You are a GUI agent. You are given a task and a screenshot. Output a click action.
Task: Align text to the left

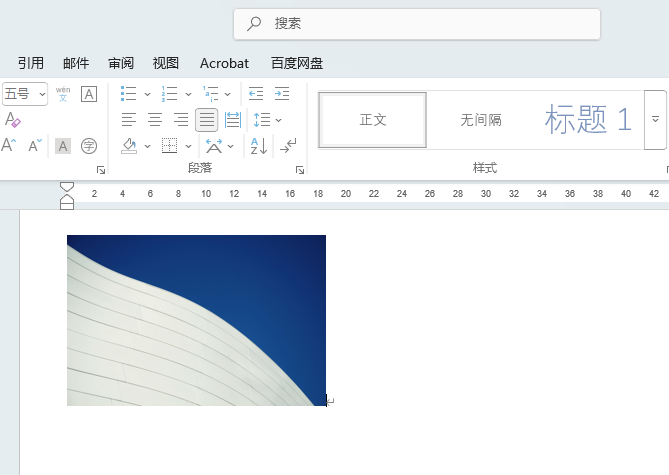click(129, 120)
